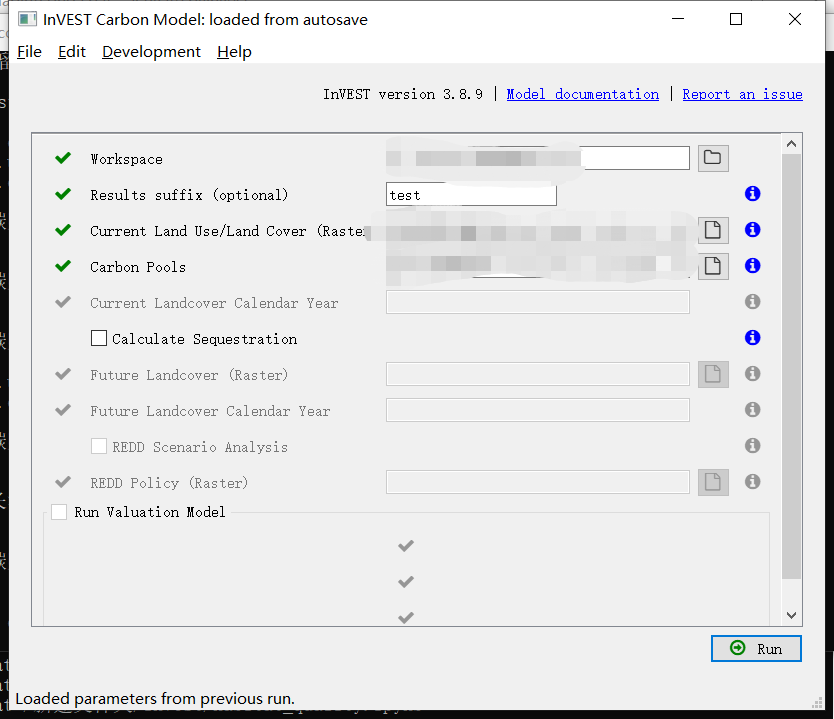Enable Run Valuation Model checkbox
Viewport: 834px width, 719px height.
(59, 512)
